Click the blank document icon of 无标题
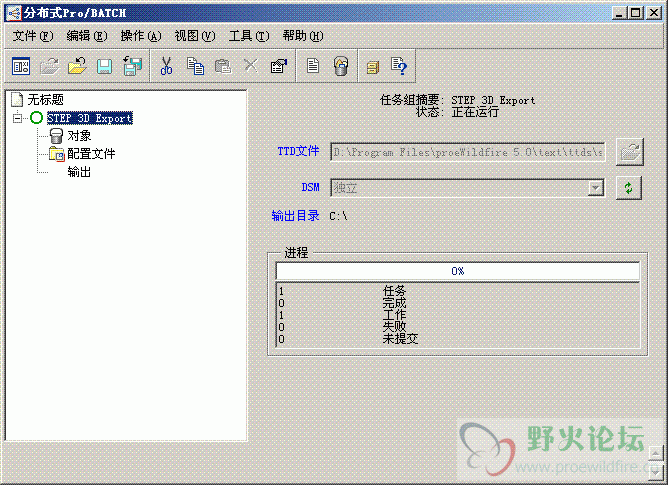The width and height of the screenshot is (668, 485). (17, 99)
